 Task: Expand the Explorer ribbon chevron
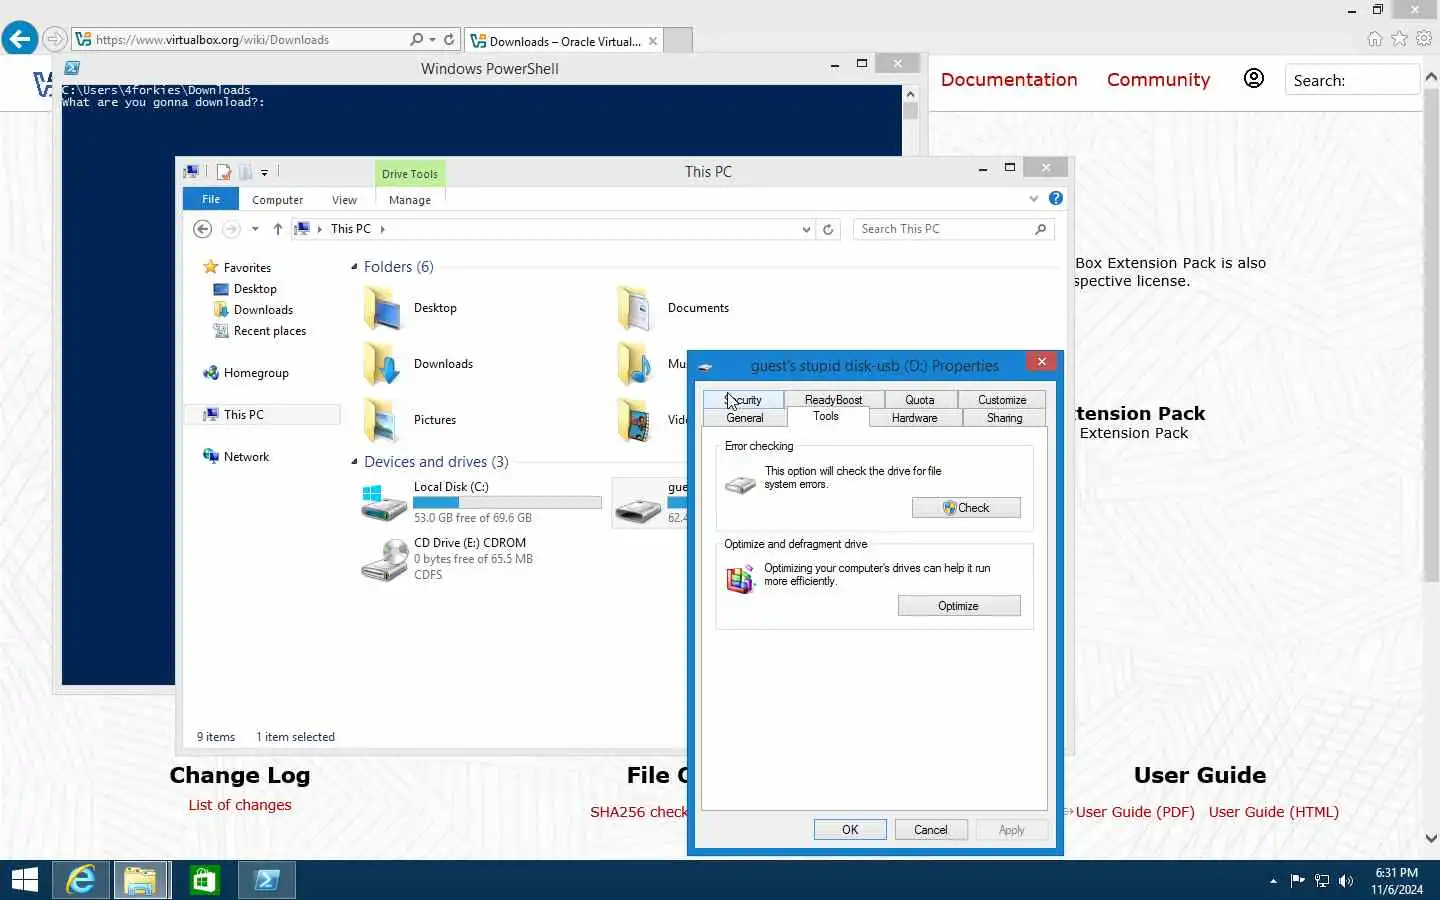tap(1034, 198)
